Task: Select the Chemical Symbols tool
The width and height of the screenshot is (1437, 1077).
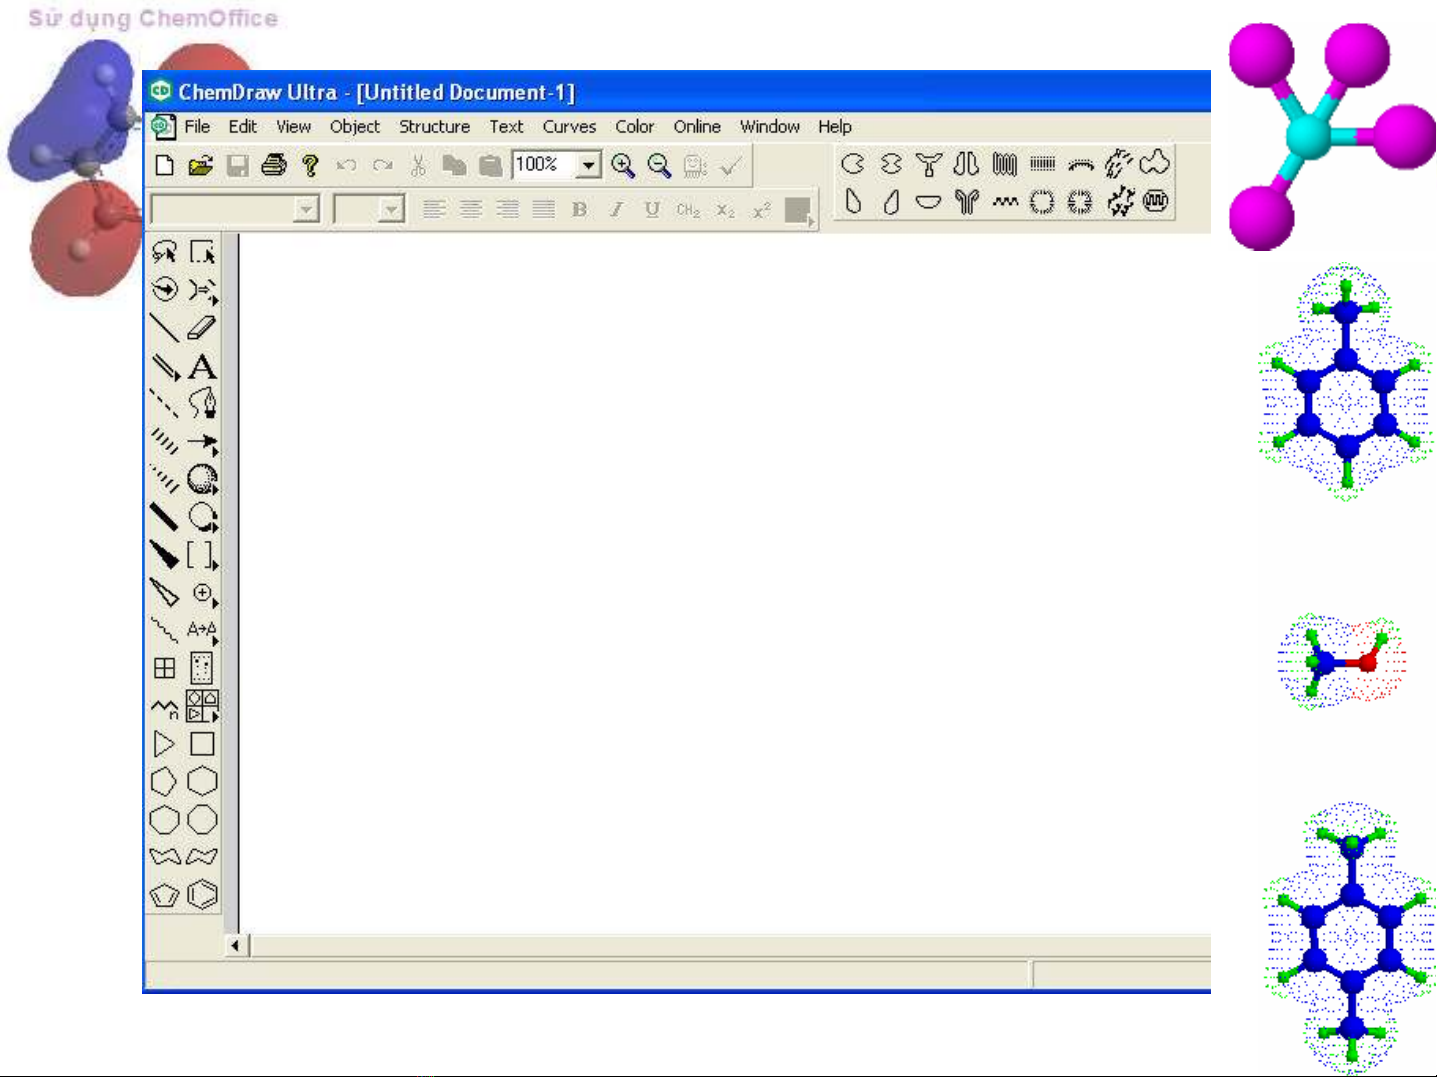Action: [x=202, y=593]
